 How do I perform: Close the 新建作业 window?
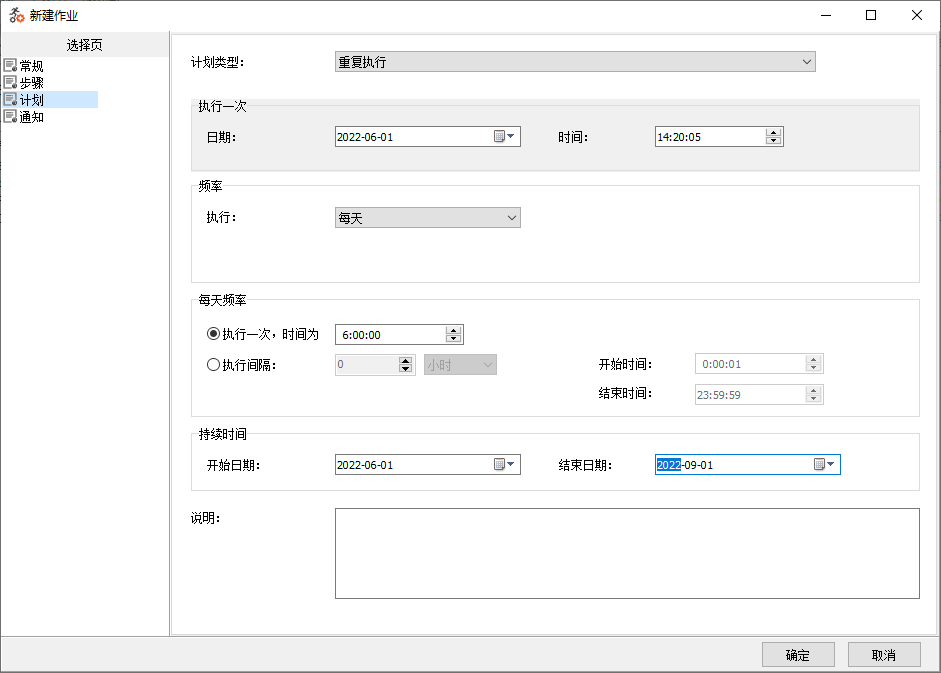[916, 15]
